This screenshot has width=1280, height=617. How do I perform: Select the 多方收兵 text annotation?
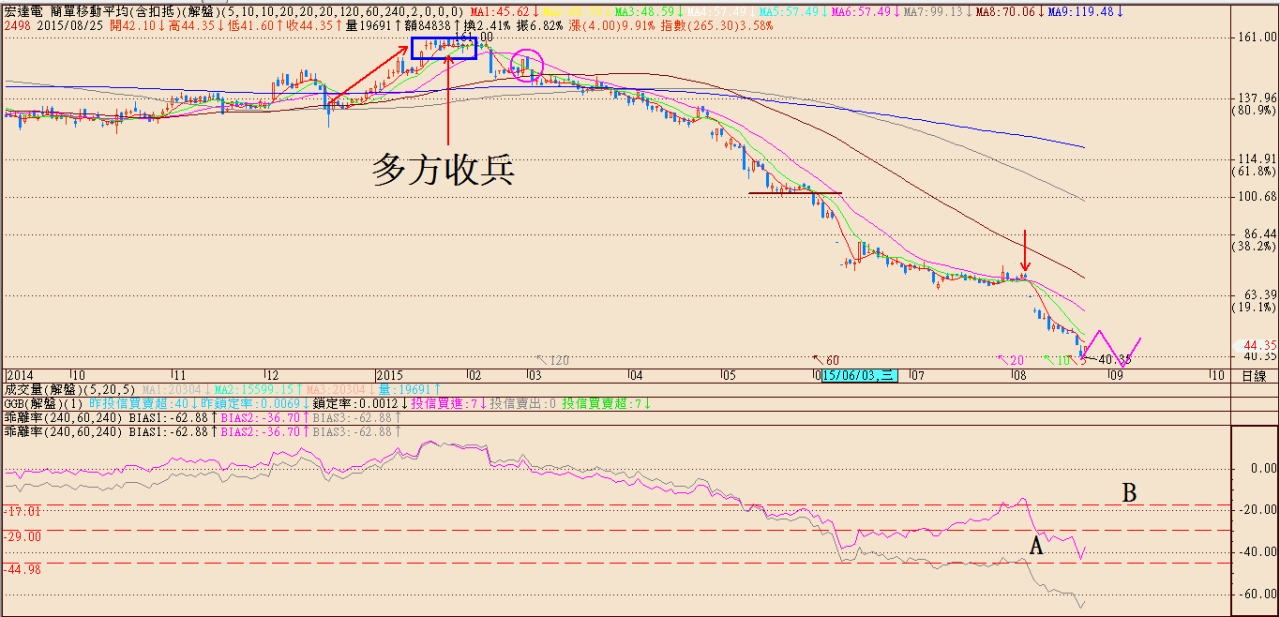443,169
